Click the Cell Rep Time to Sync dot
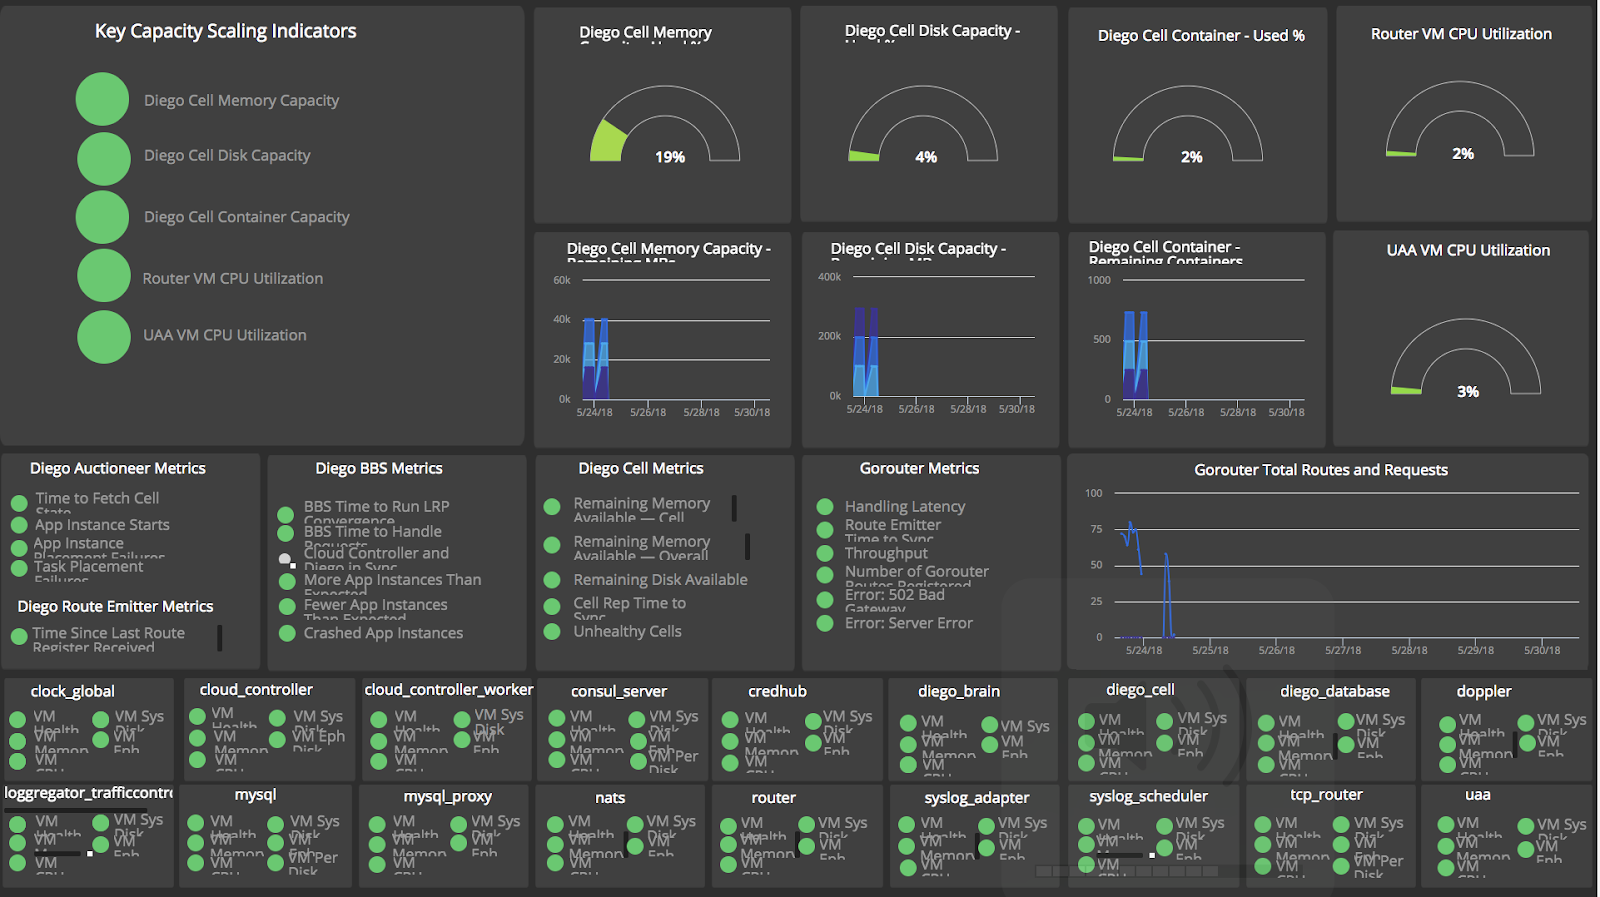 point(552,606)
